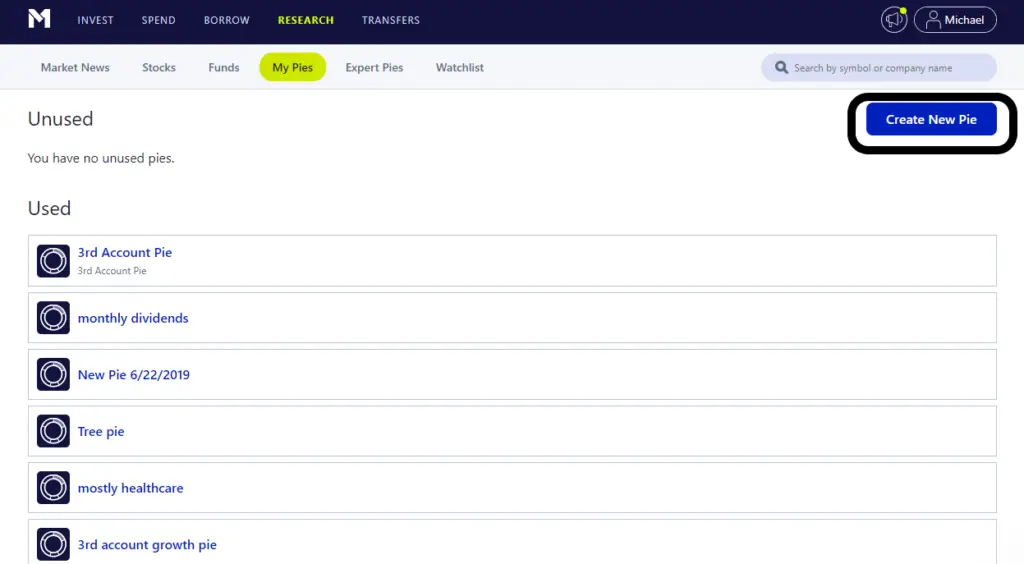Click the monthly dividends pie icon
The width and height of the screenshot is (1024, 564).
(x=53, y=318)
